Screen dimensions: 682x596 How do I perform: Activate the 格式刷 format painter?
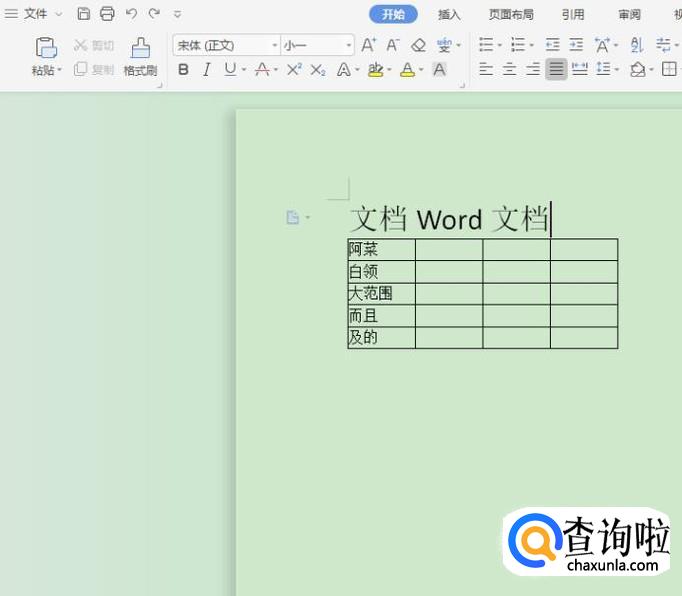pyautogui.click(x=140, y=57)
